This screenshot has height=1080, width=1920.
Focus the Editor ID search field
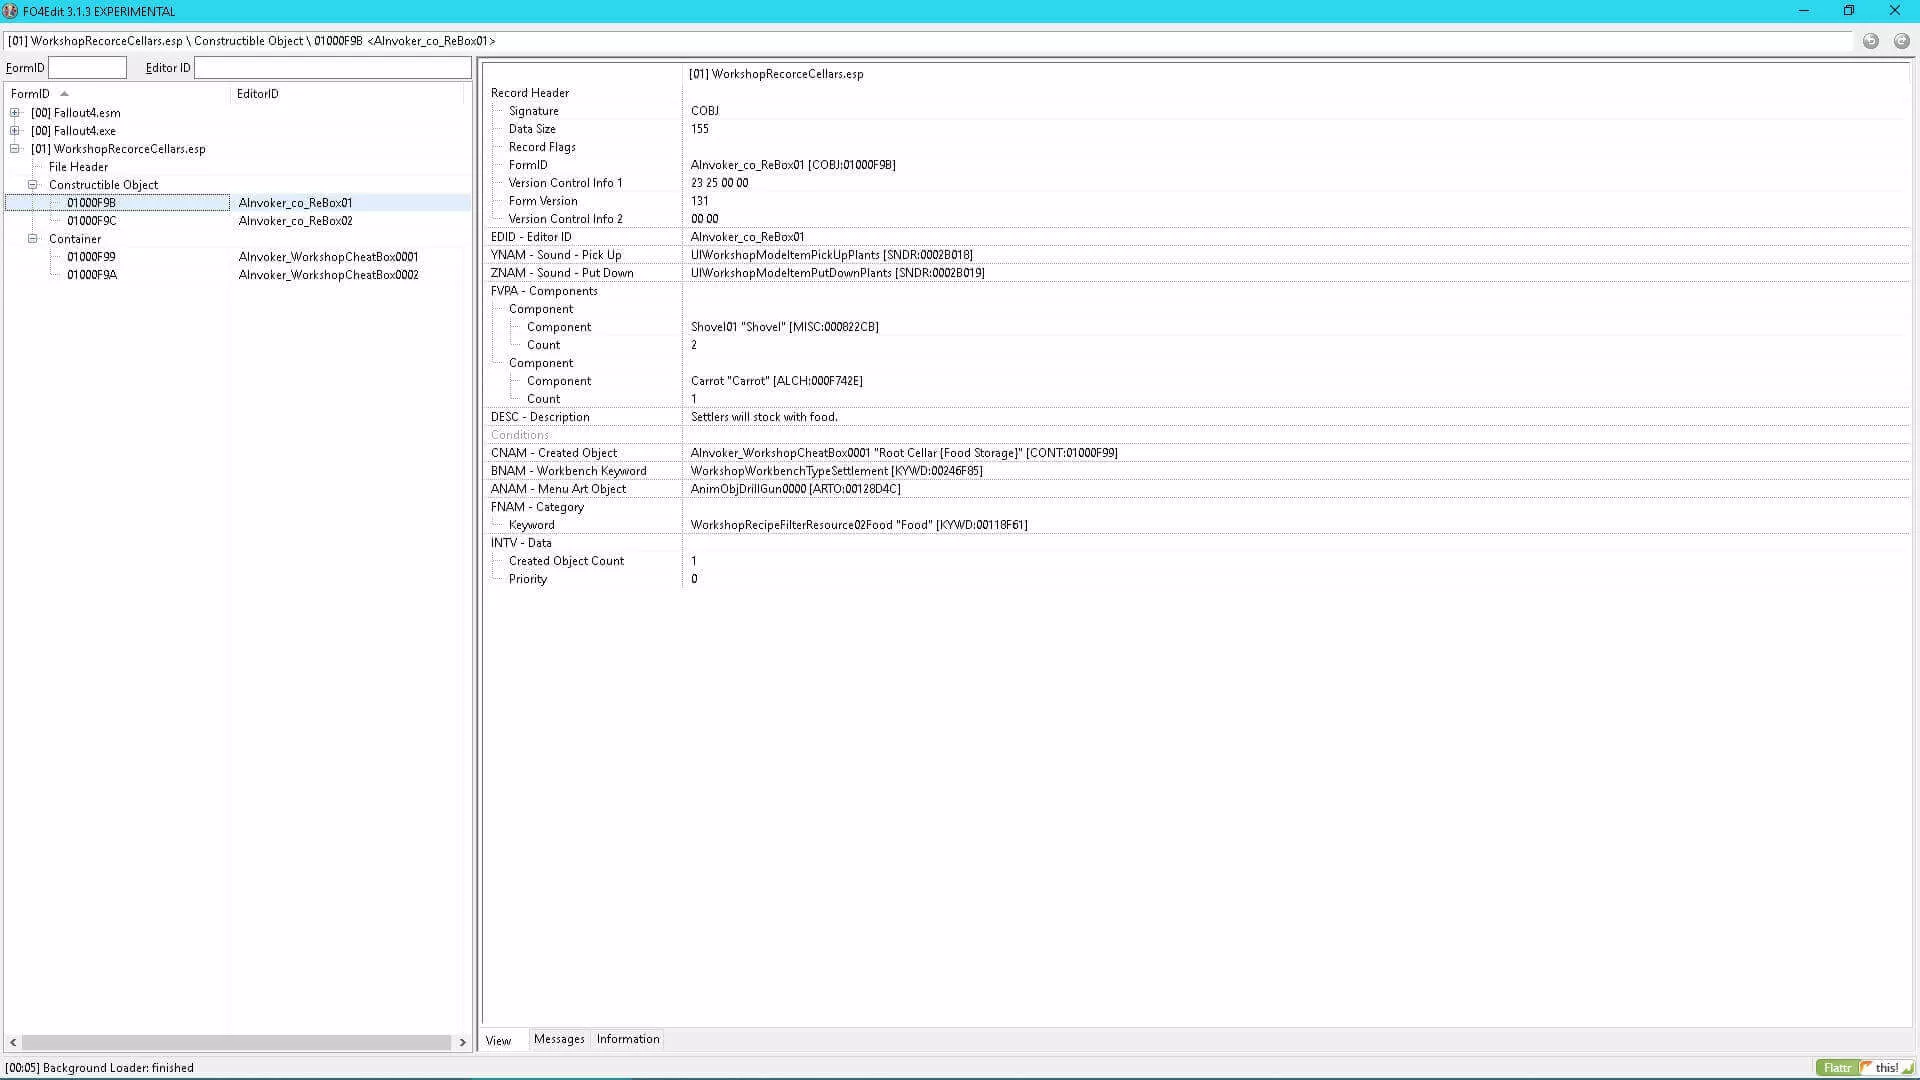332,68
